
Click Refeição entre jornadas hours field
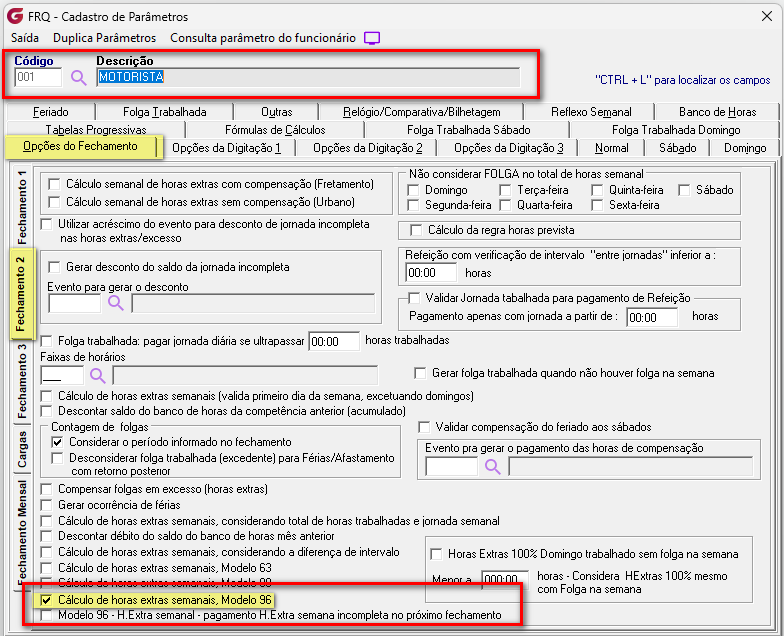point(431,273)
